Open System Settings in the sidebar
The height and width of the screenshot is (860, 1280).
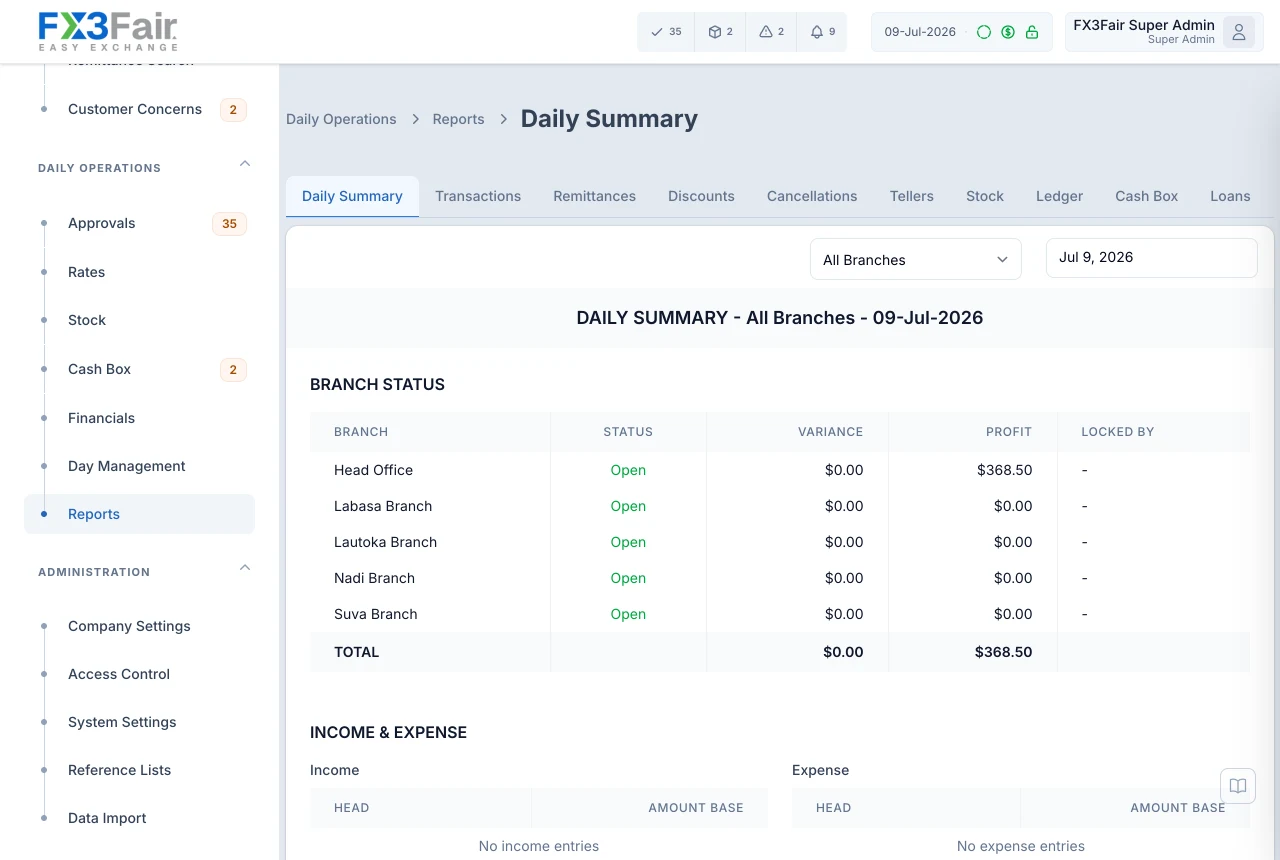pyautogui.click(x=139, y=722)
